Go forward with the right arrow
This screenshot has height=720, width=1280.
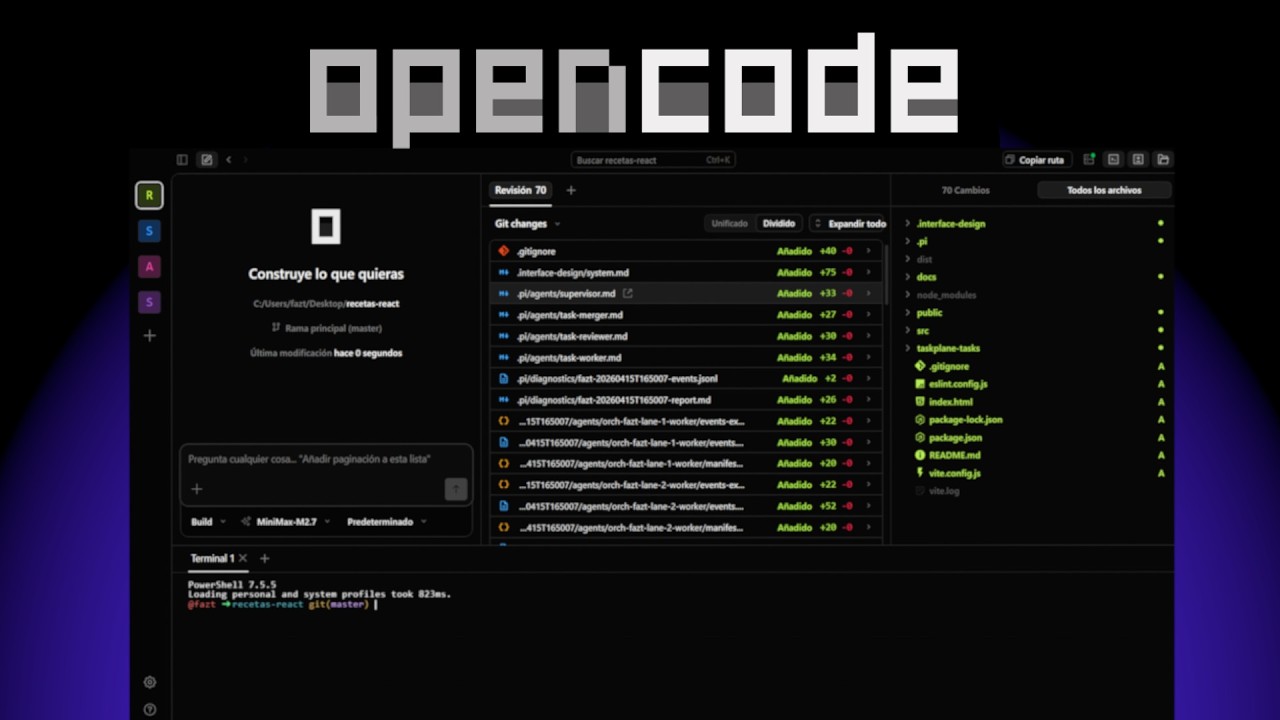pos(246,159)
